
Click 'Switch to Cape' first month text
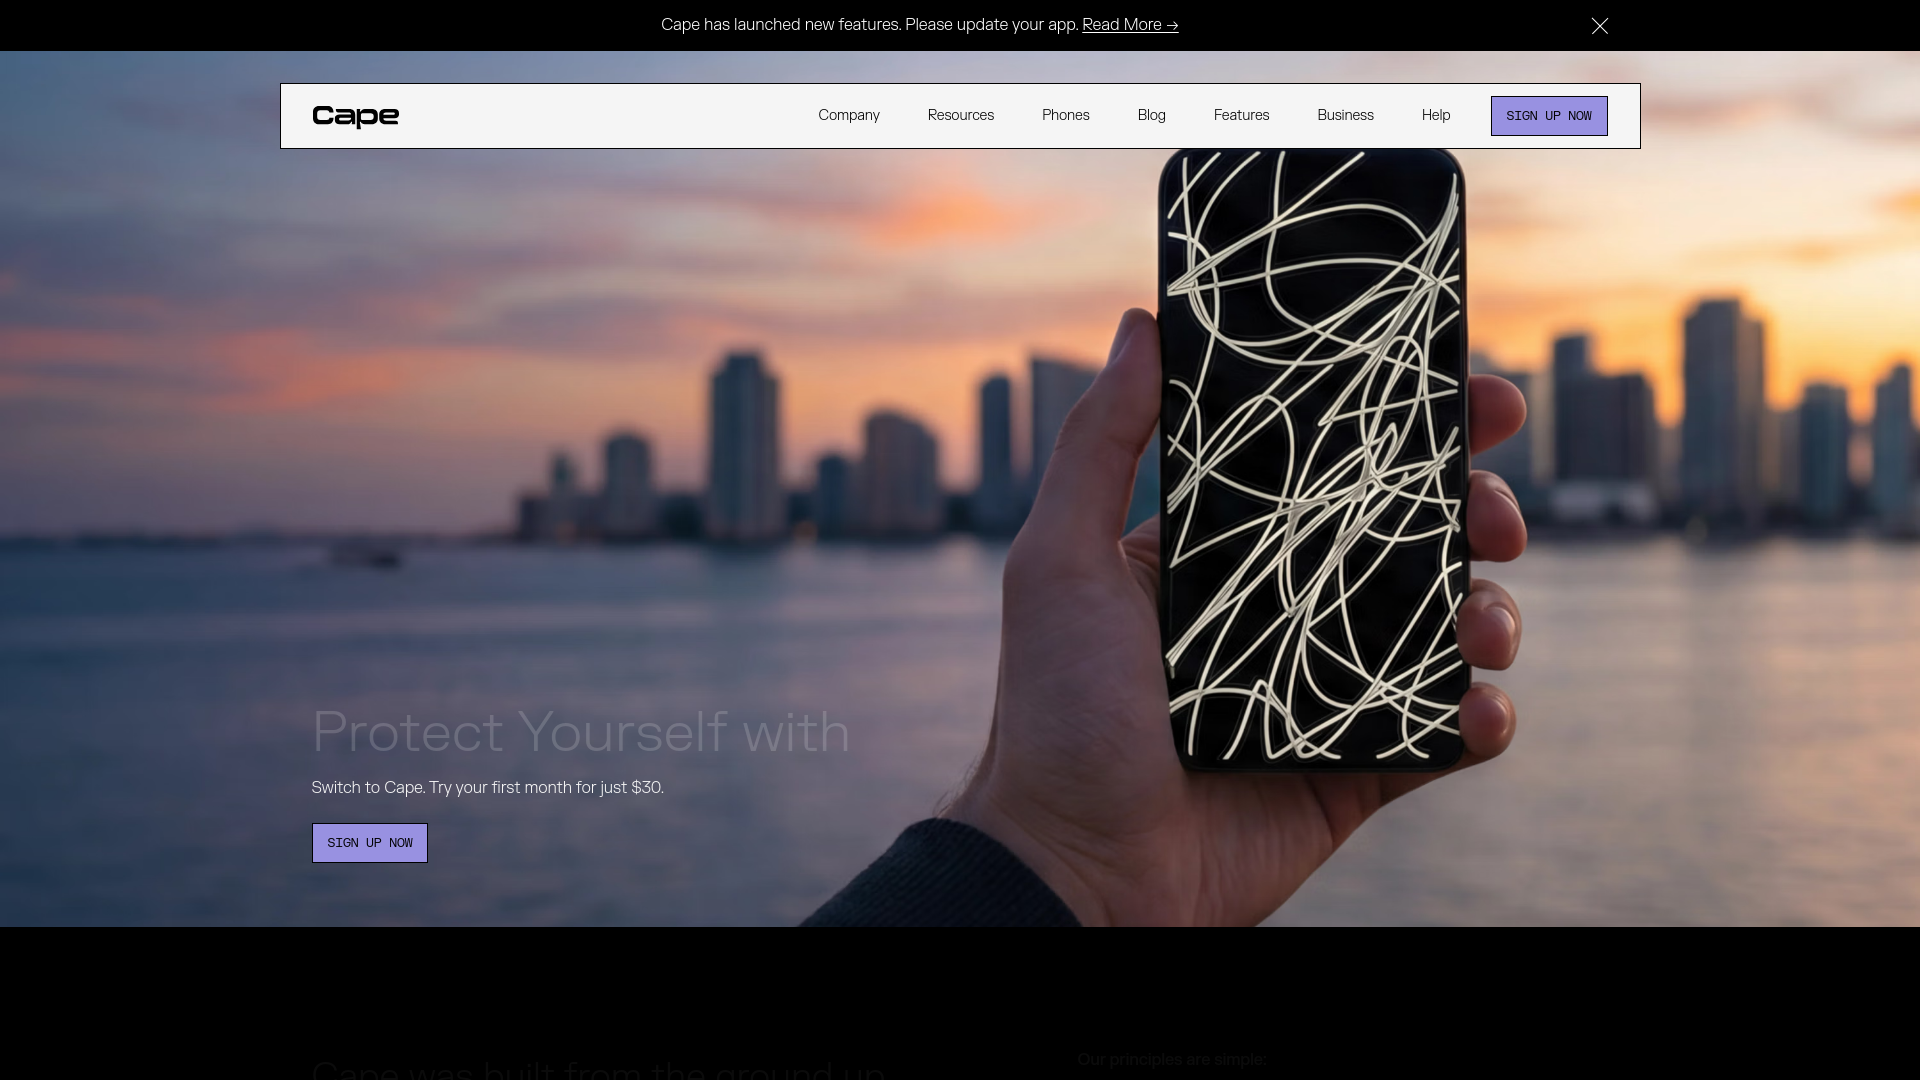coord(487,788)
